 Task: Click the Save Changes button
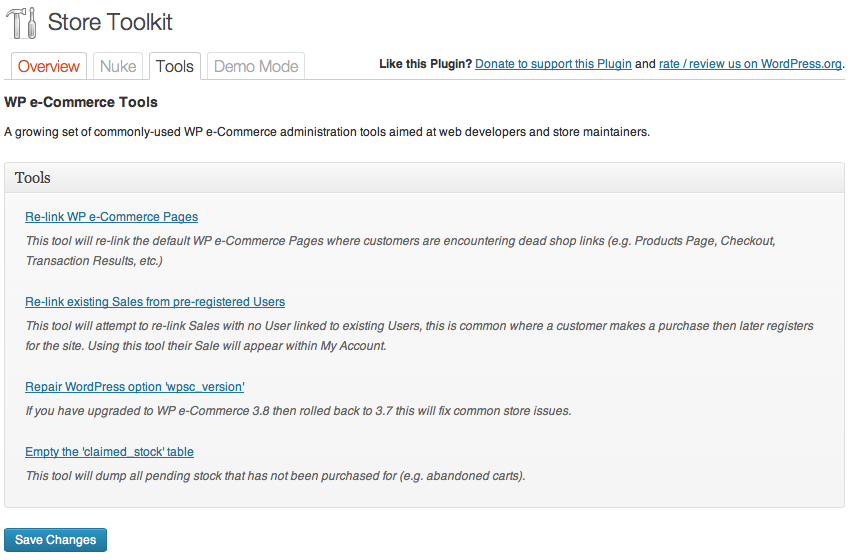tap(55, 540)
